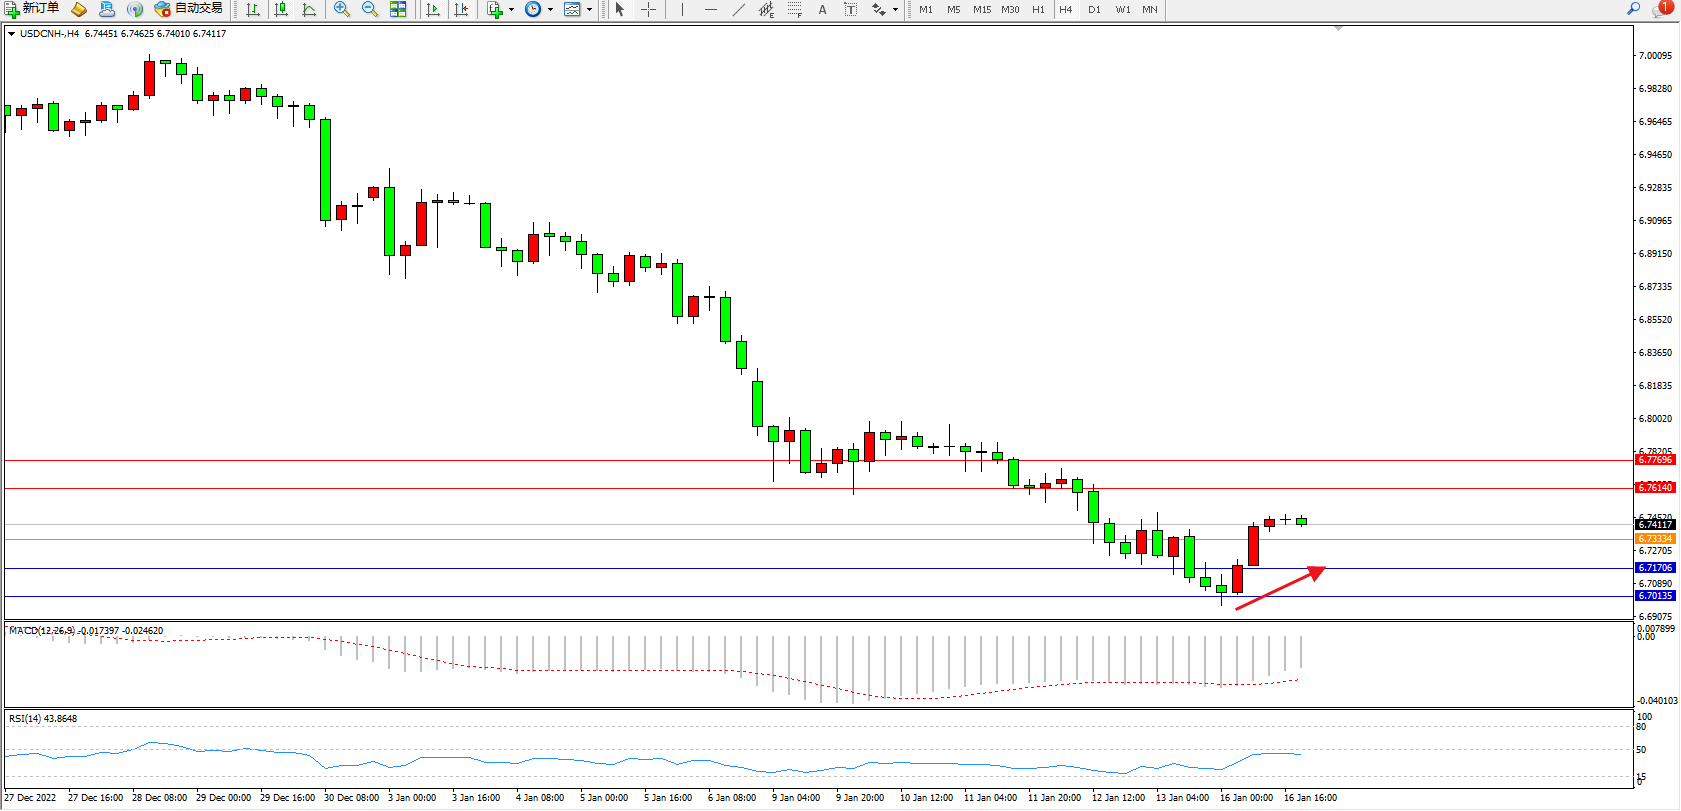Click the New Order (新订单) button

[32, 9]
